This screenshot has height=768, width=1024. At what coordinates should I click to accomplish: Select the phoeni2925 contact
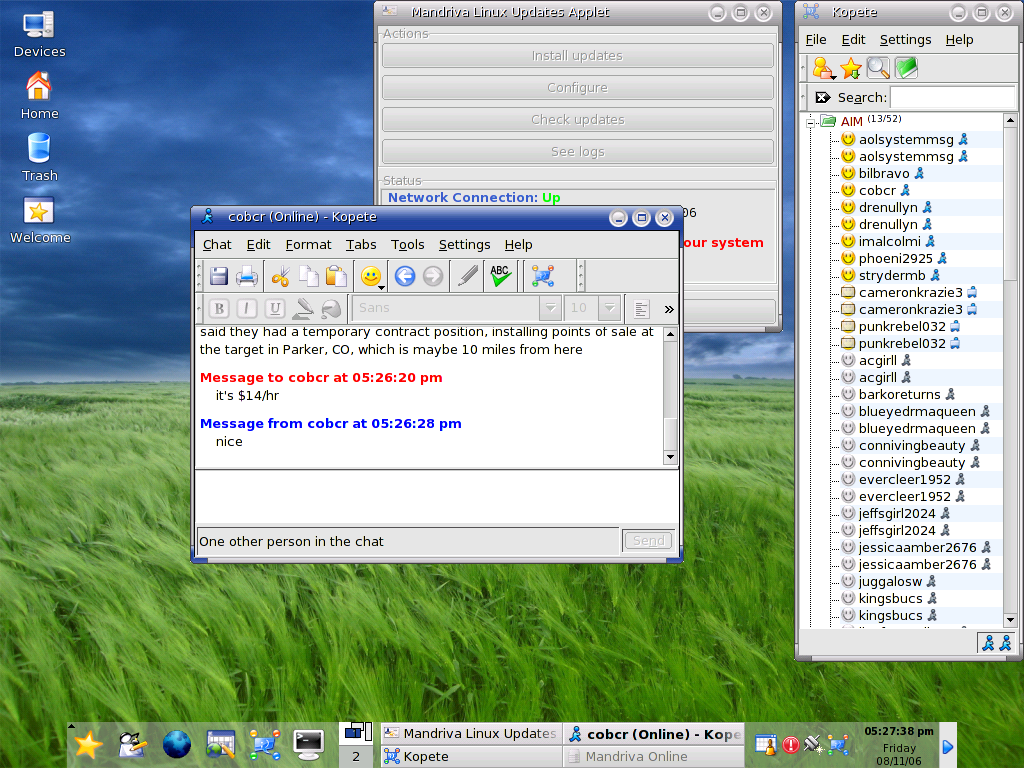click(x=894, y=258)
